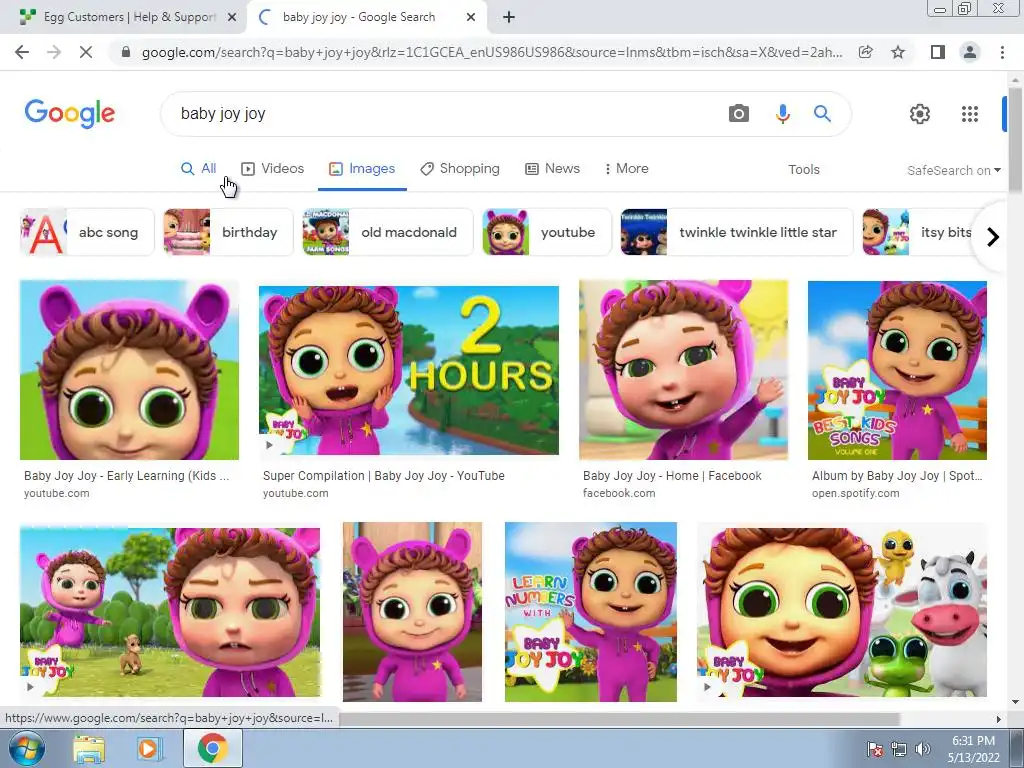Screen dimensions: 1024x768
Task: Open the SafeSearch on dropdown
Action: tap(953, 170)
